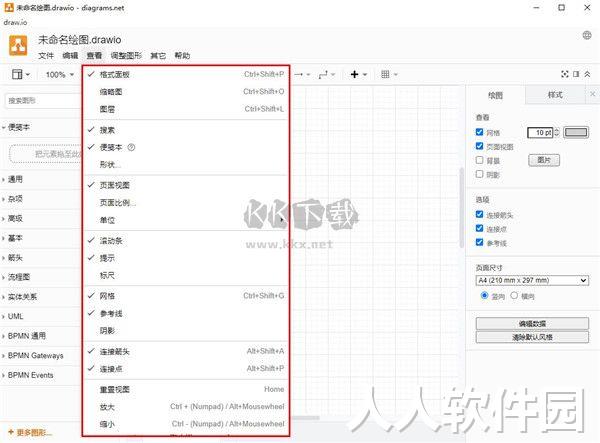
Task: Open the 文件 menu
Action: [x=46, y=55]
